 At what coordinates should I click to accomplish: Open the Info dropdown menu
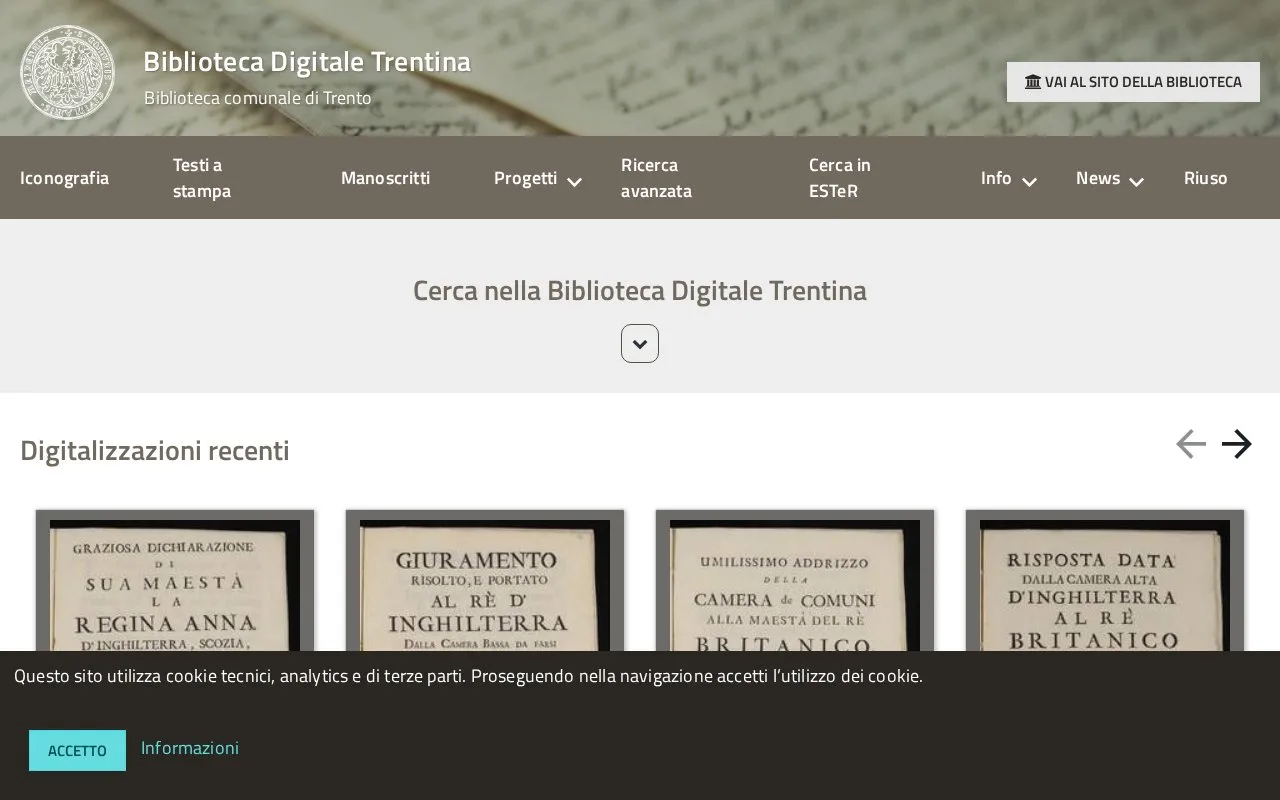point(1008,178)
